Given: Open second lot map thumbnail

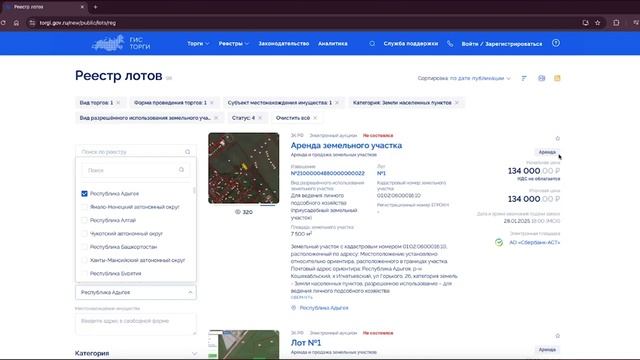Looking at the screenshot, I should [244, 344].
